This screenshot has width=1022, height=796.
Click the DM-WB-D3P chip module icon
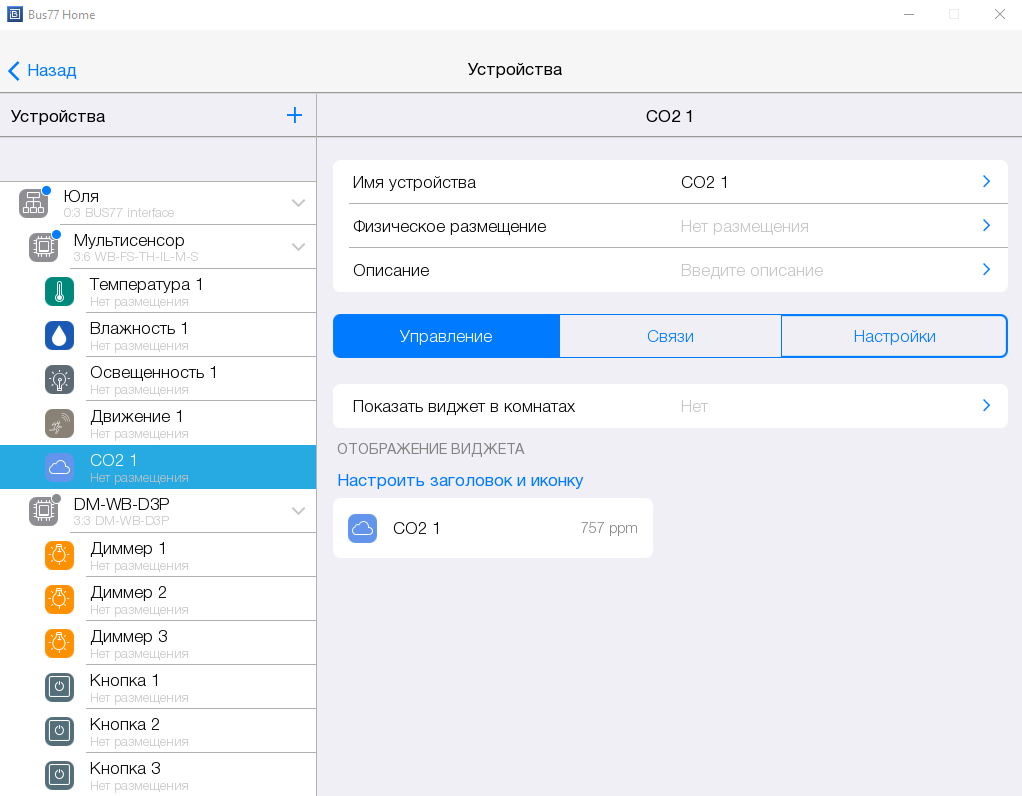pyautogui.click(x=43, y=511)
